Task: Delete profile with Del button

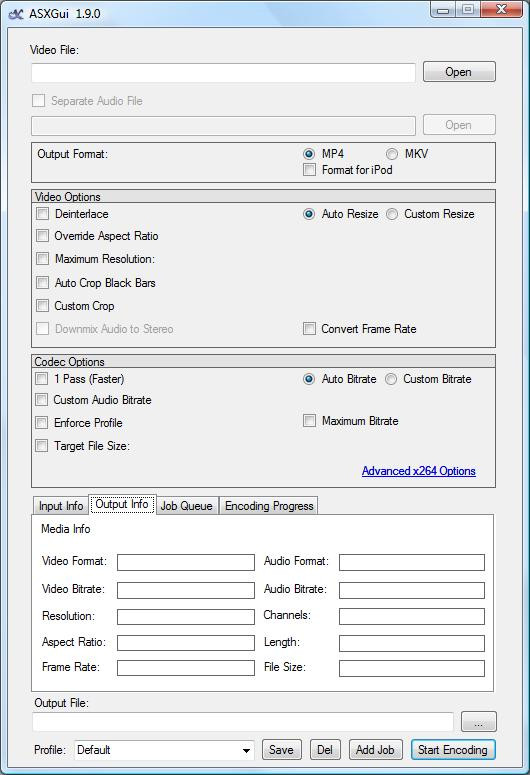Action: click(325, 750)
